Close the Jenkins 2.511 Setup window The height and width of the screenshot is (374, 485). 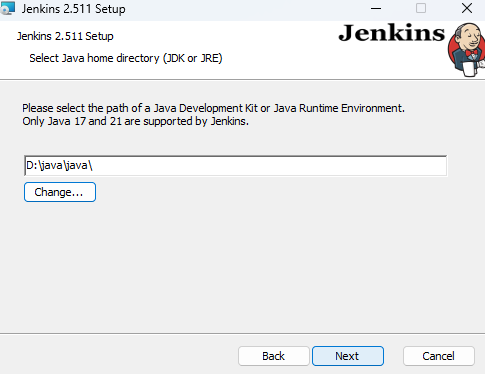click(467, 8)
